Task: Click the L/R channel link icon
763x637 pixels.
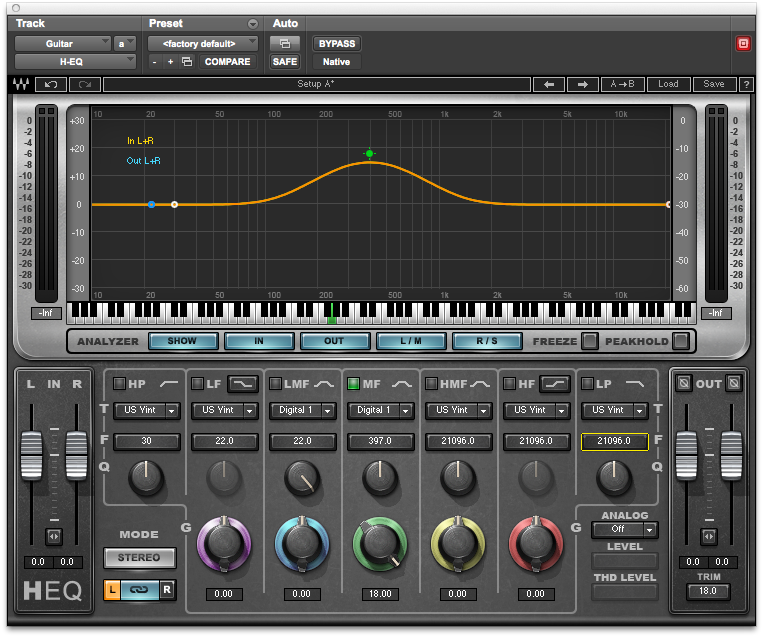Action: (x=139, y=590)
